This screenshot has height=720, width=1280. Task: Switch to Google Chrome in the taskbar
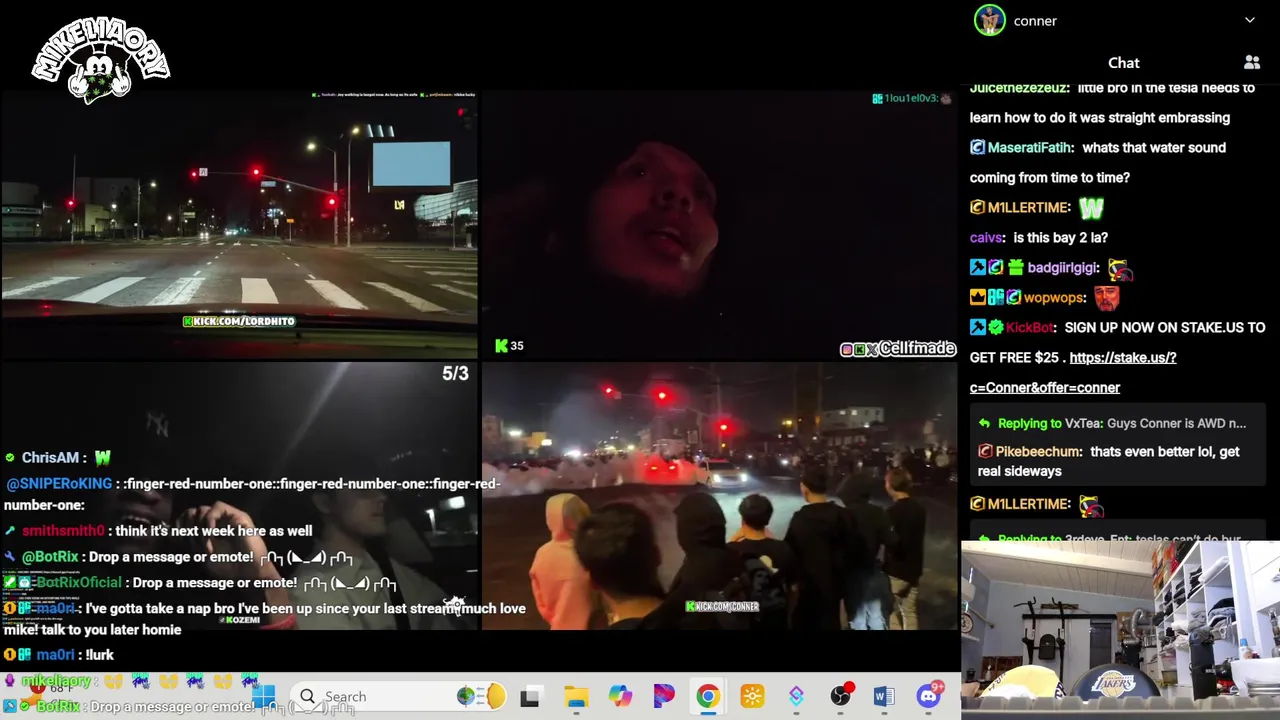point(708,697)
